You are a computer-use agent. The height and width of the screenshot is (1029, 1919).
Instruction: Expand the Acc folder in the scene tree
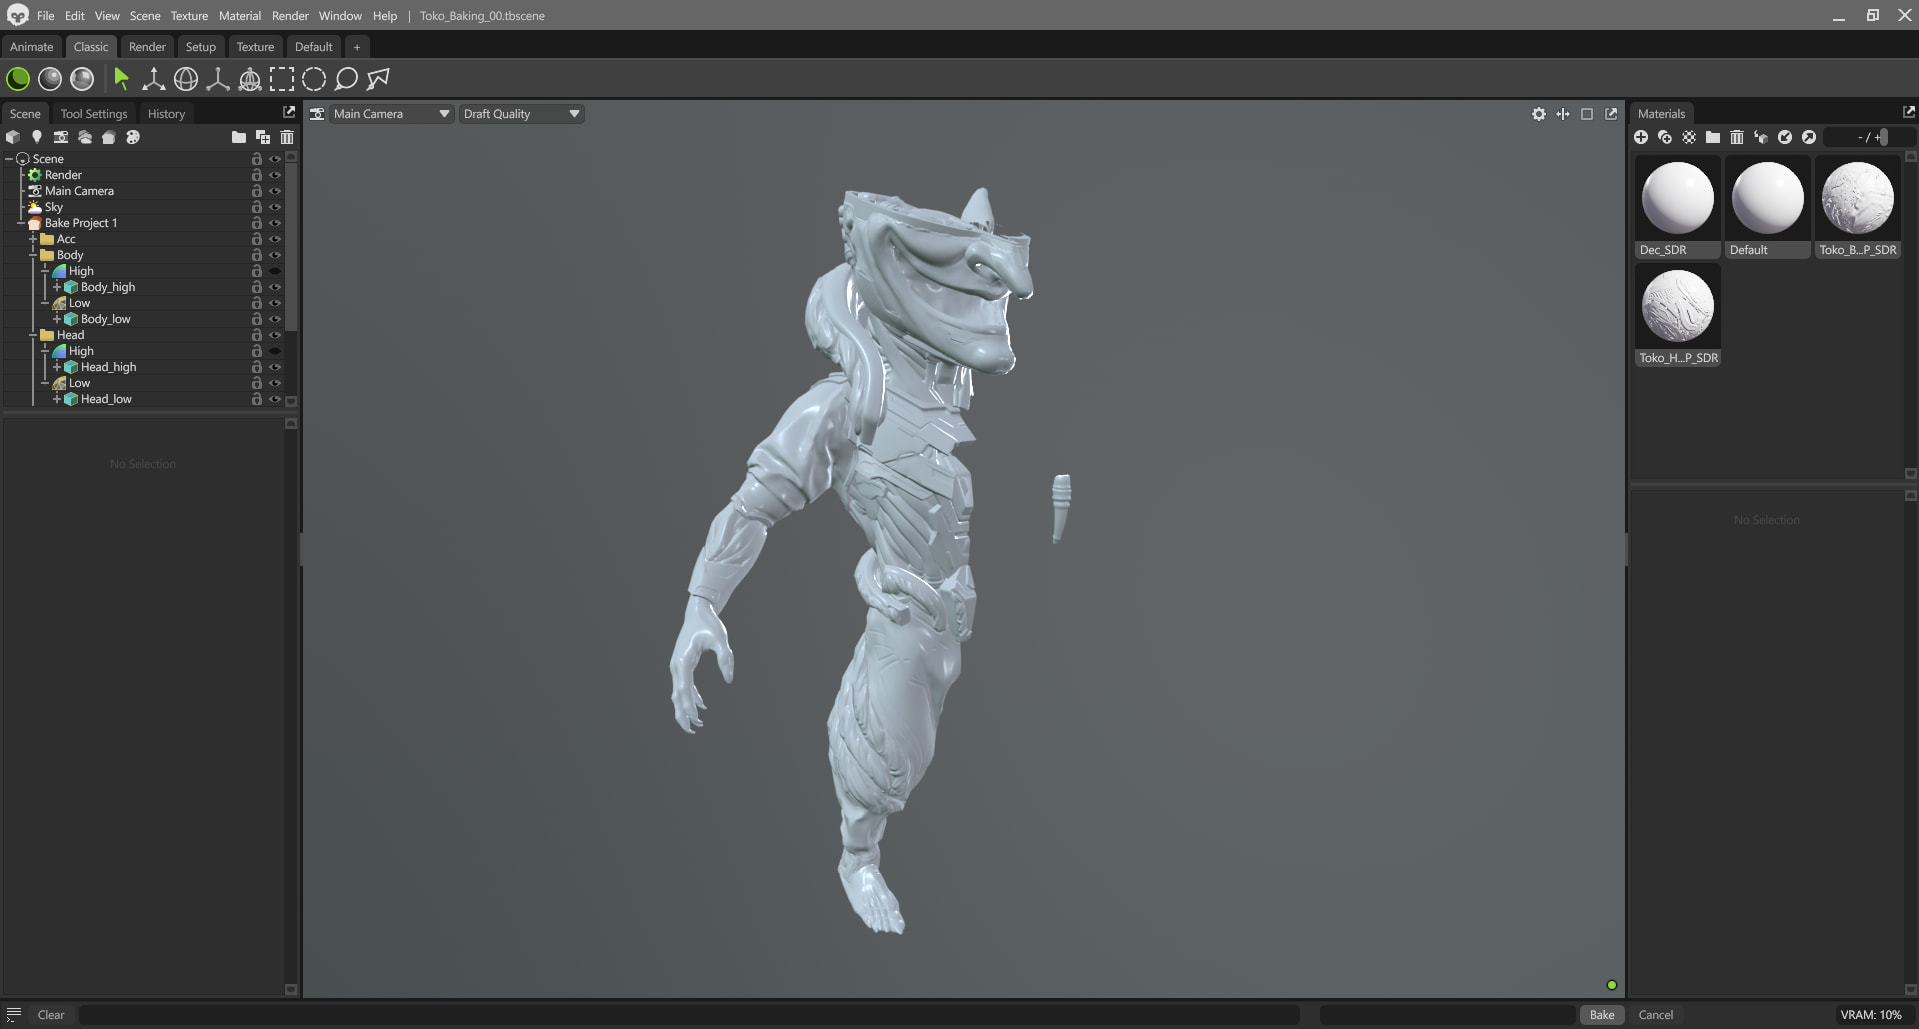[x=33, y=239]
